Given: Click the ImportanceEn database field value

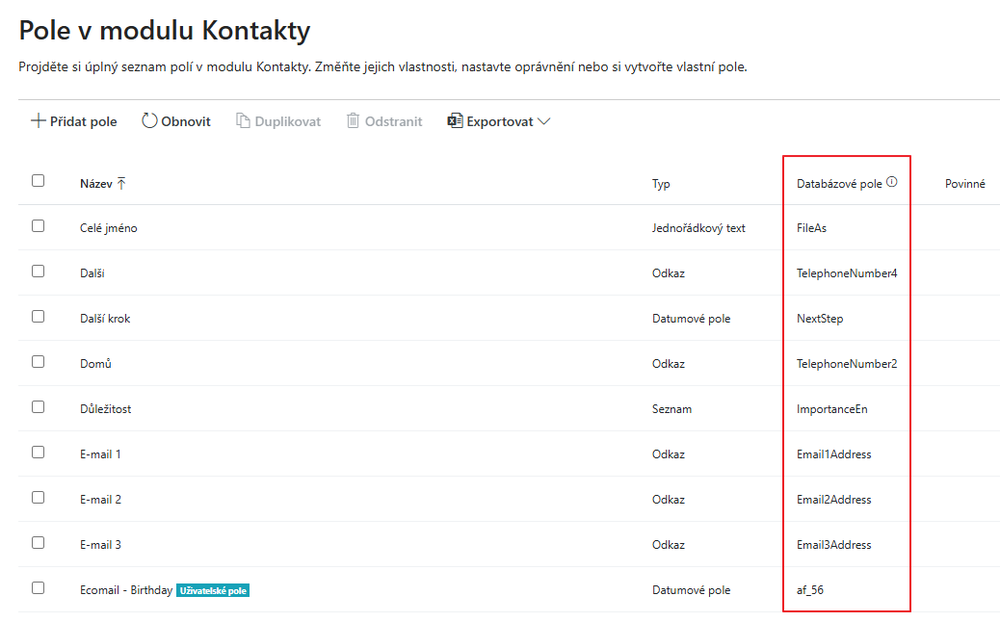Looking at the screenshot, I should click(x=832, y=409).
